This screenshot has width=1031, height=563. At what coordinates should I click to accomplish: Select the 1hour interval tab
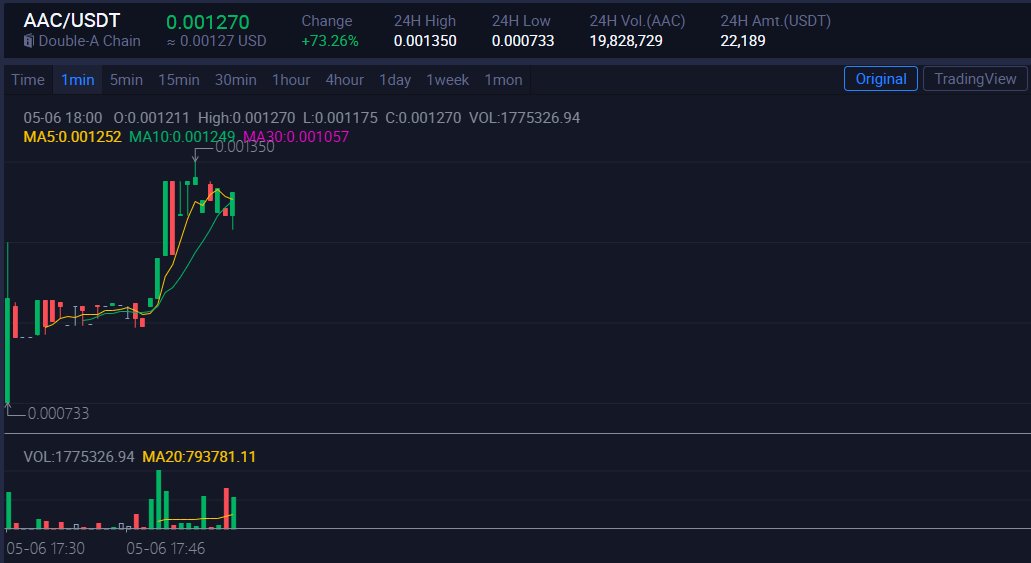pyautogui.click(x=291, y=80)
